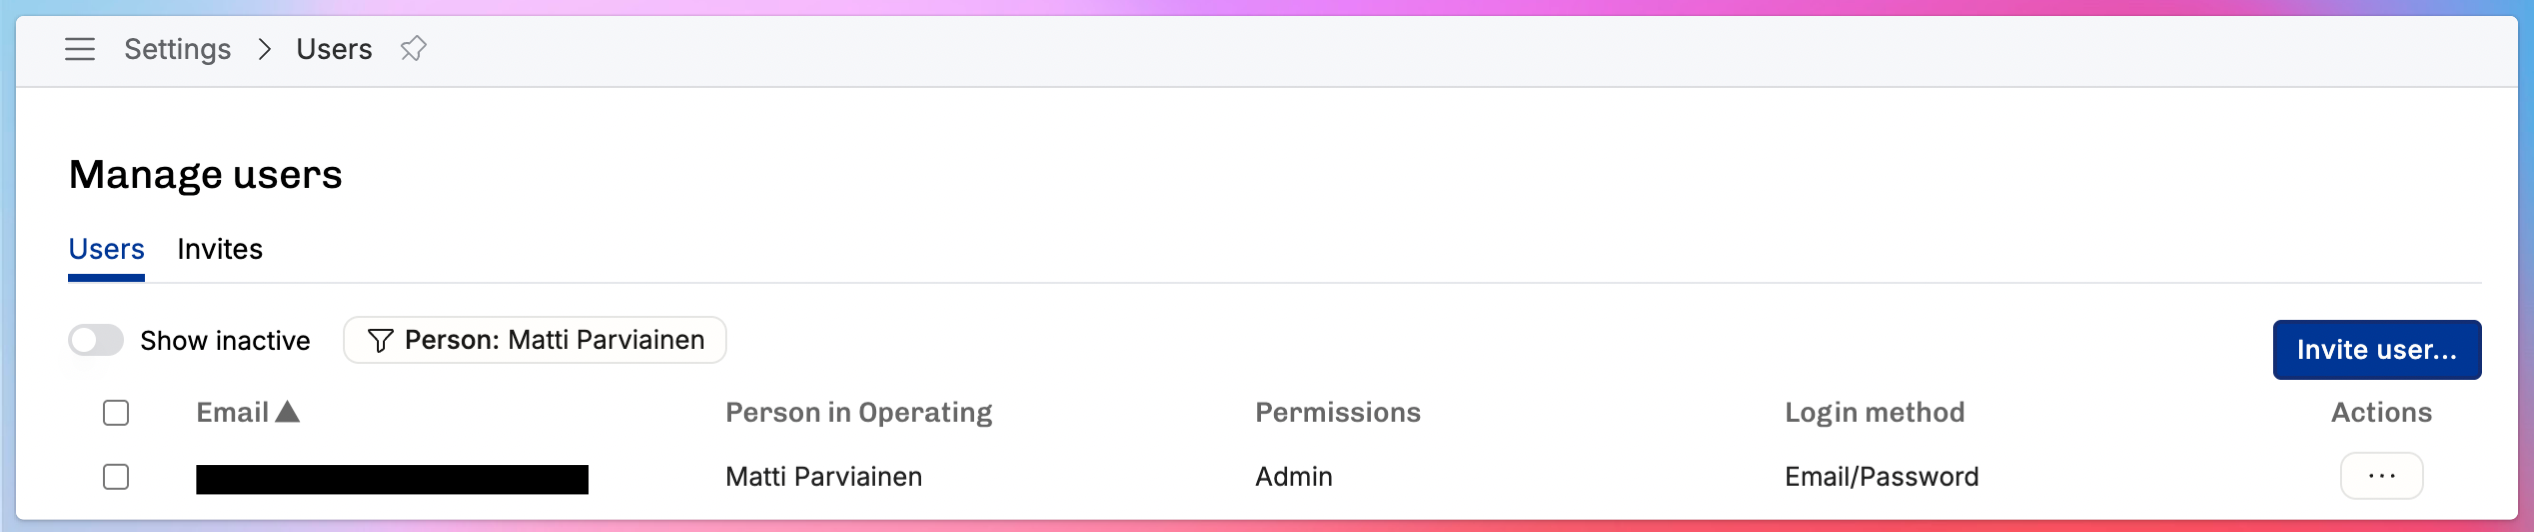Open the Person: Matti Parviainen filter
Screen dimensions: 2536x532
(x=535, y=340)
